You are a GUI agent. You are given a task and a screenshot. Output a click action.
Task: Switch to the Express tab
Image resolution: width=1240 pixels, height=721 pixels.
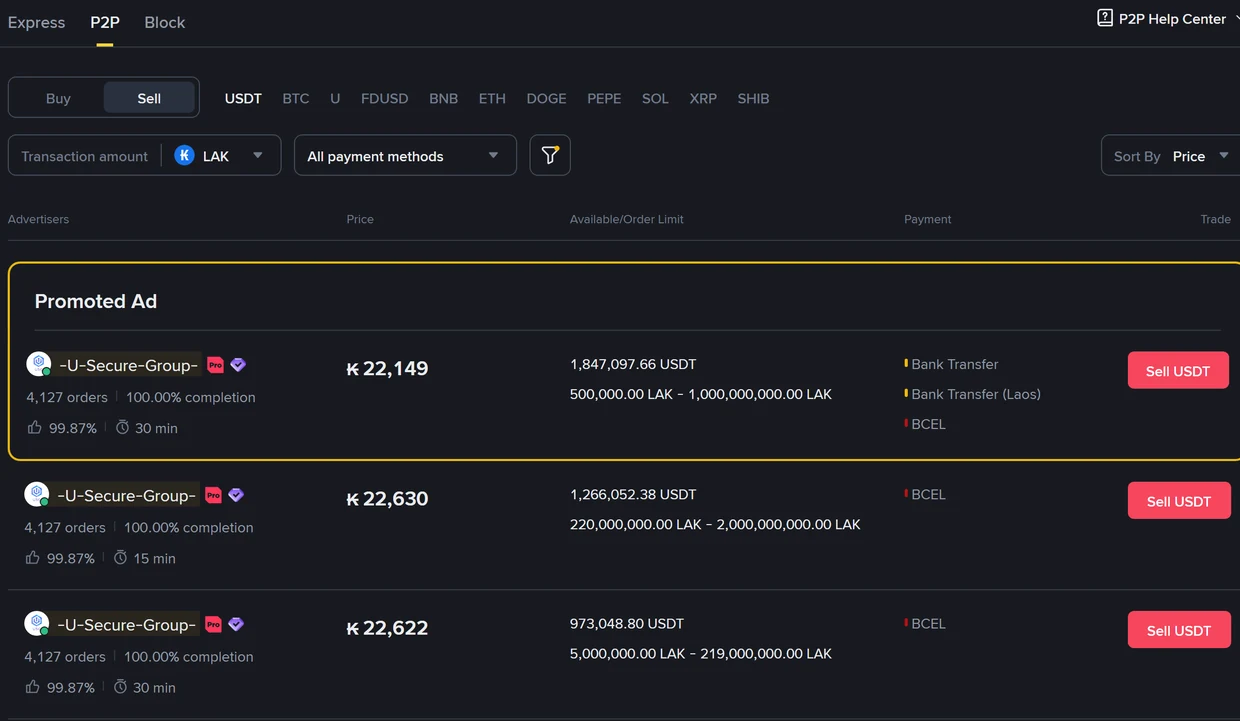point(36,22)
